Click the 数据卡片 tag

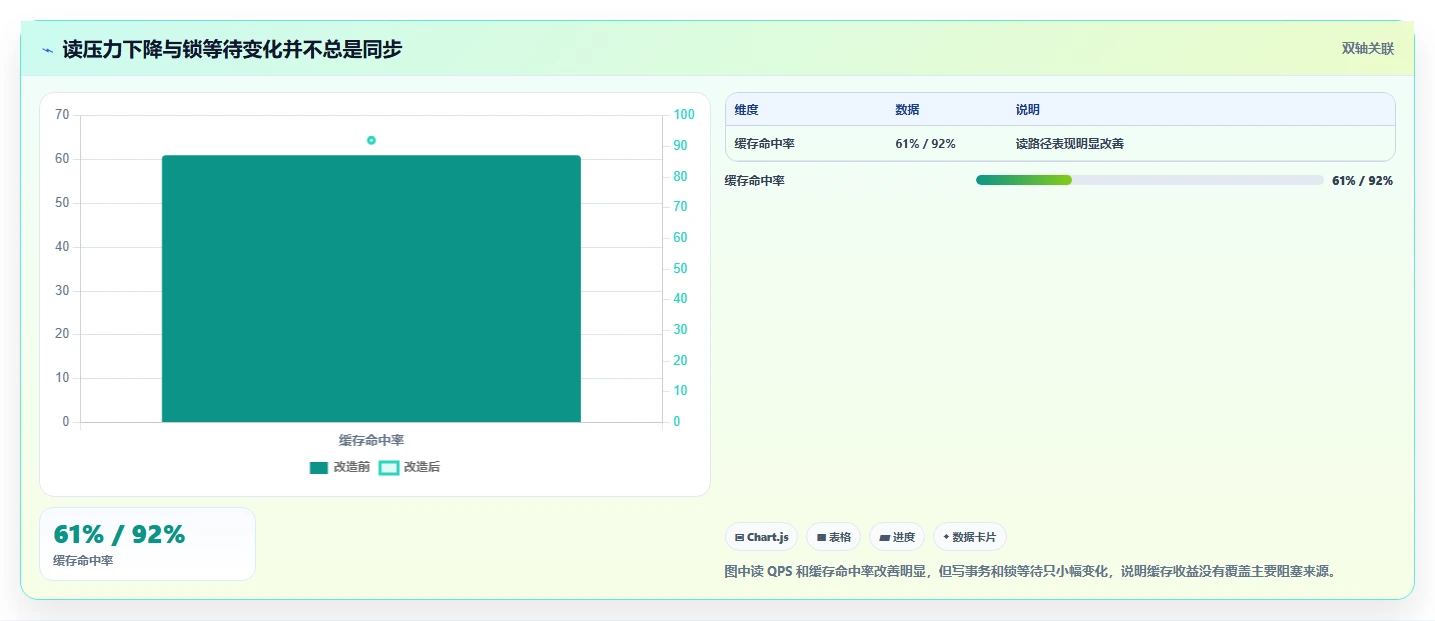click(x=969, y=537)
